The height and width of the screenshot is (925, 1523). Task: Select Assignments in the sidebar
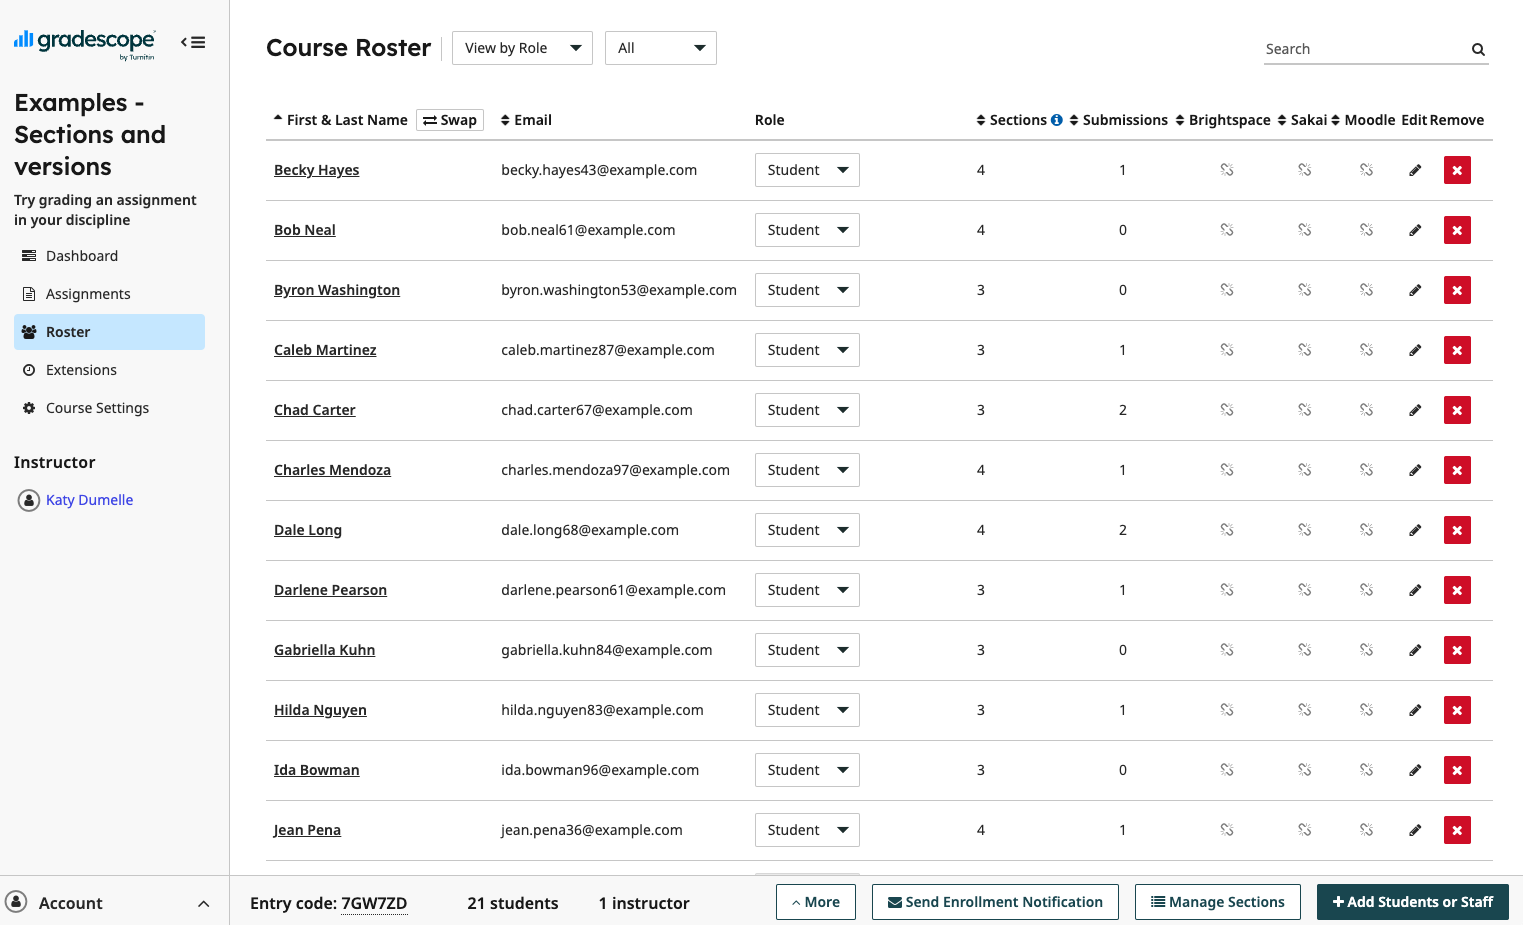(88, 293)
